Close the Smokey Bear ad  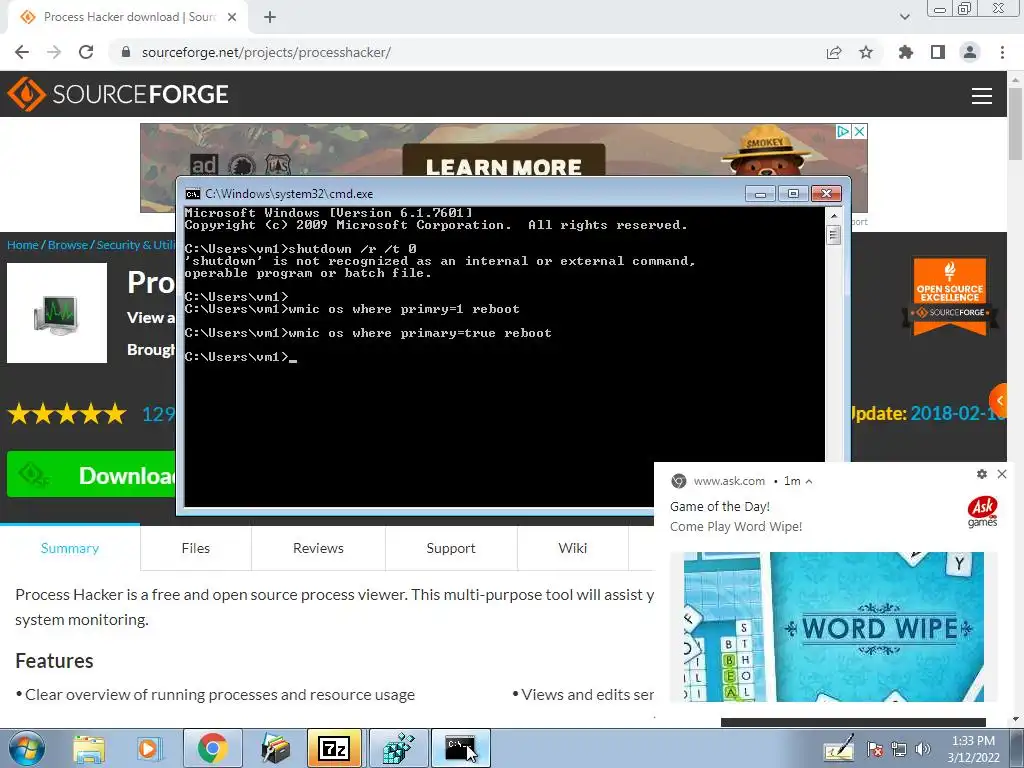tap(860, 131)
